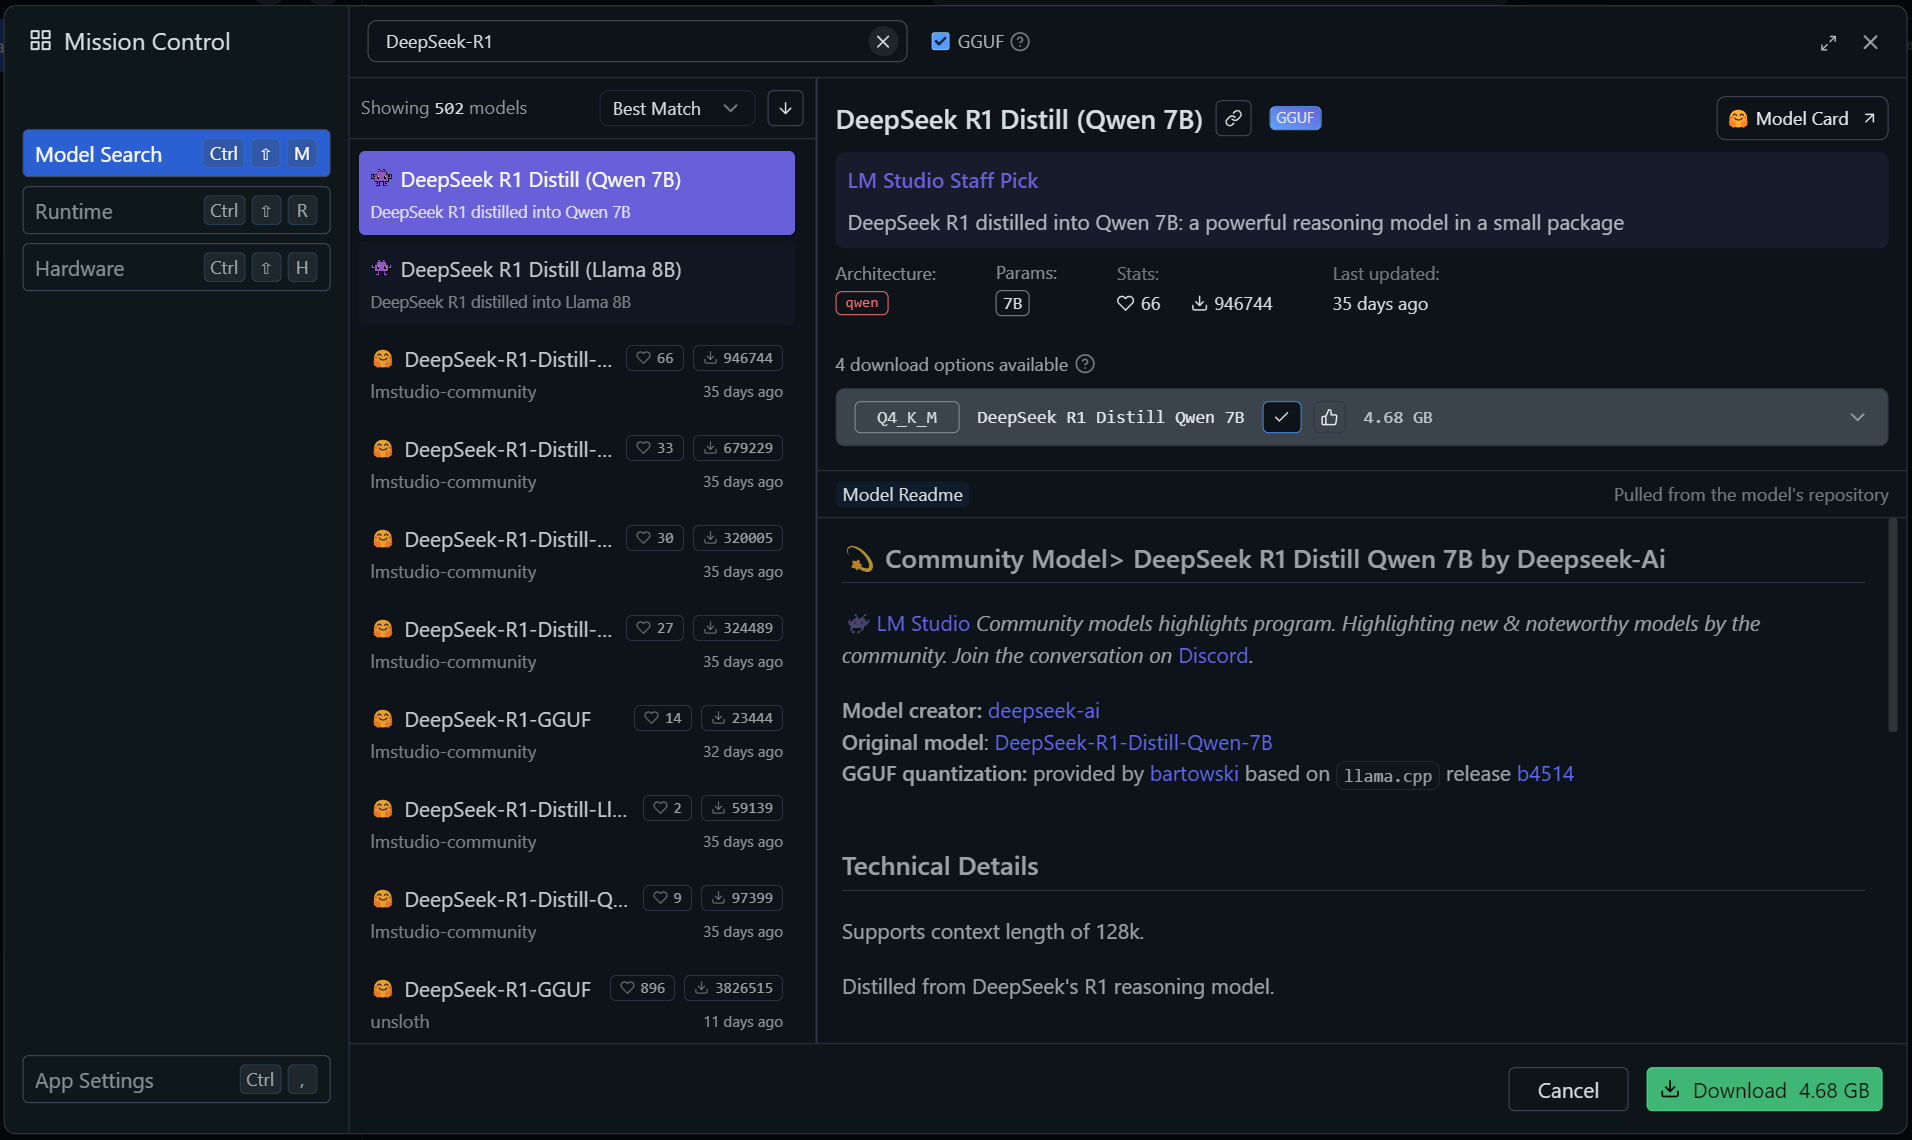Screen dimensions: 1912x1140
Task: Open the Discord link
Action: pyautogui.click(x=1213, y=655)
